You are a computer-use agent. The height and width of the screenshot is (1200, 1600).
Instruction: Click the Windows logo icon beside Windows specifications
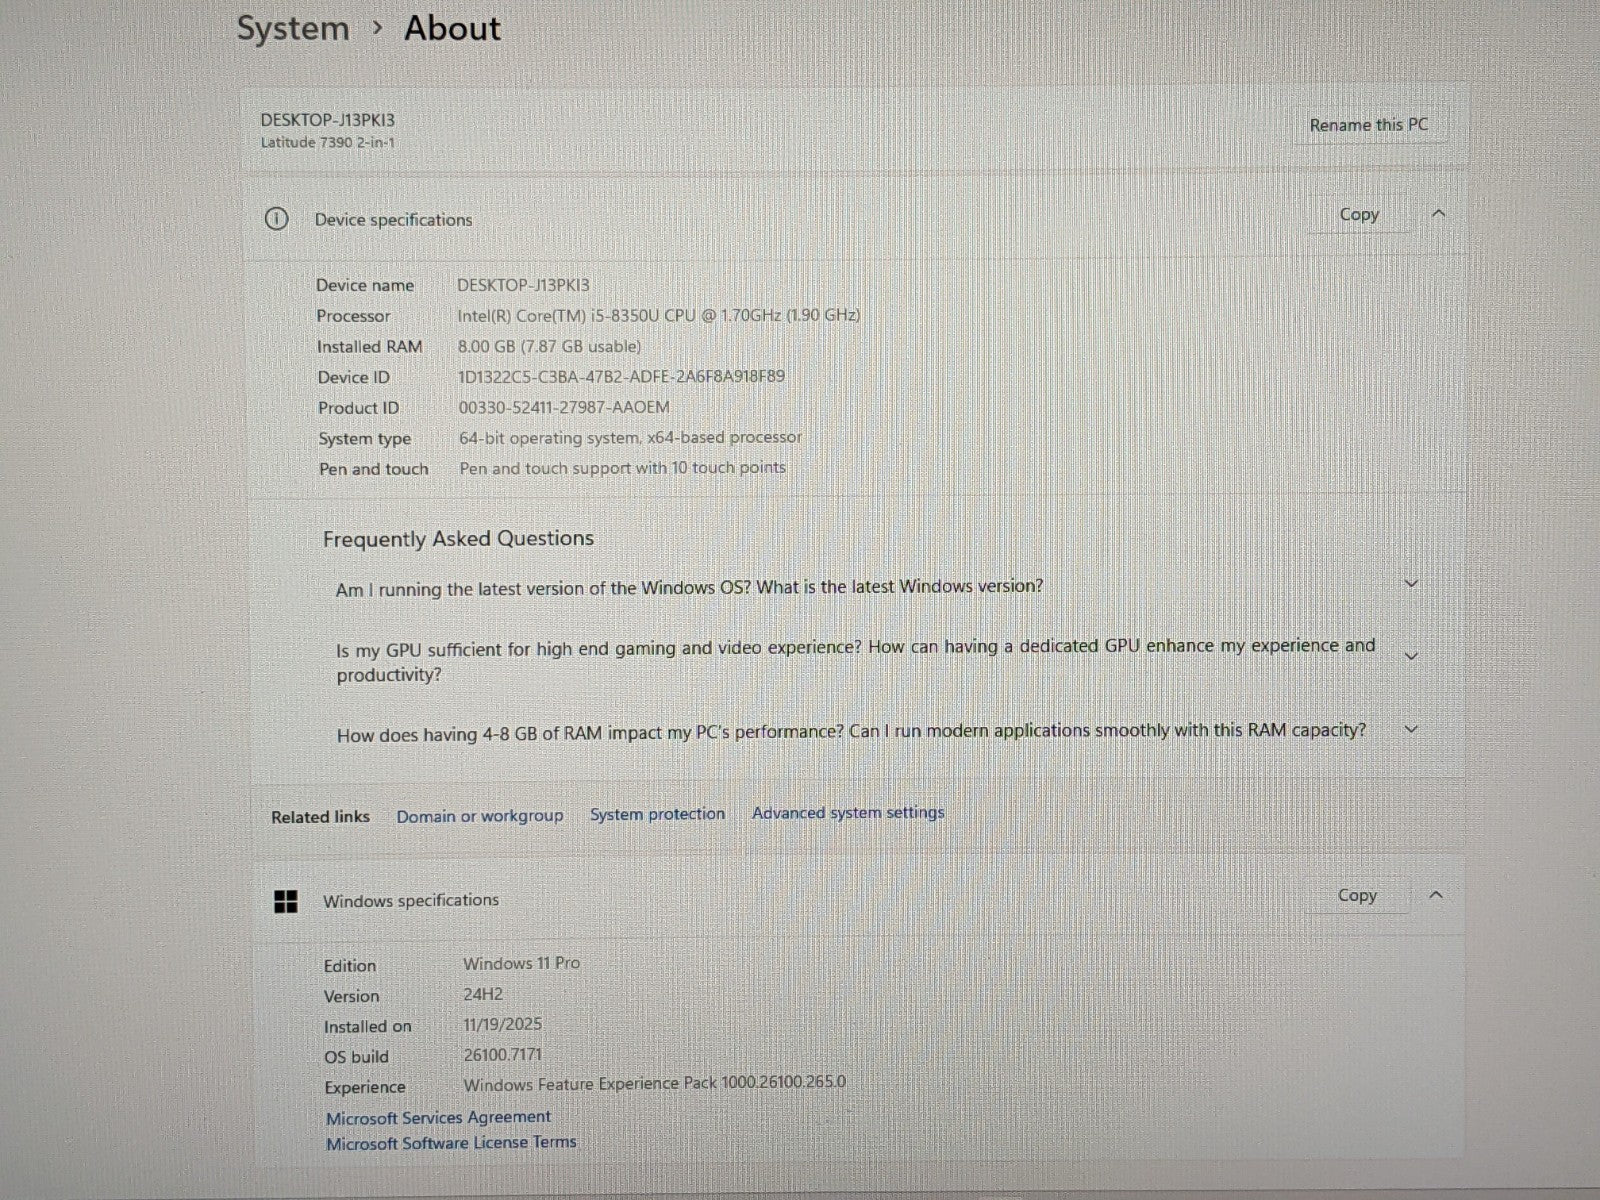click(286, 902)
